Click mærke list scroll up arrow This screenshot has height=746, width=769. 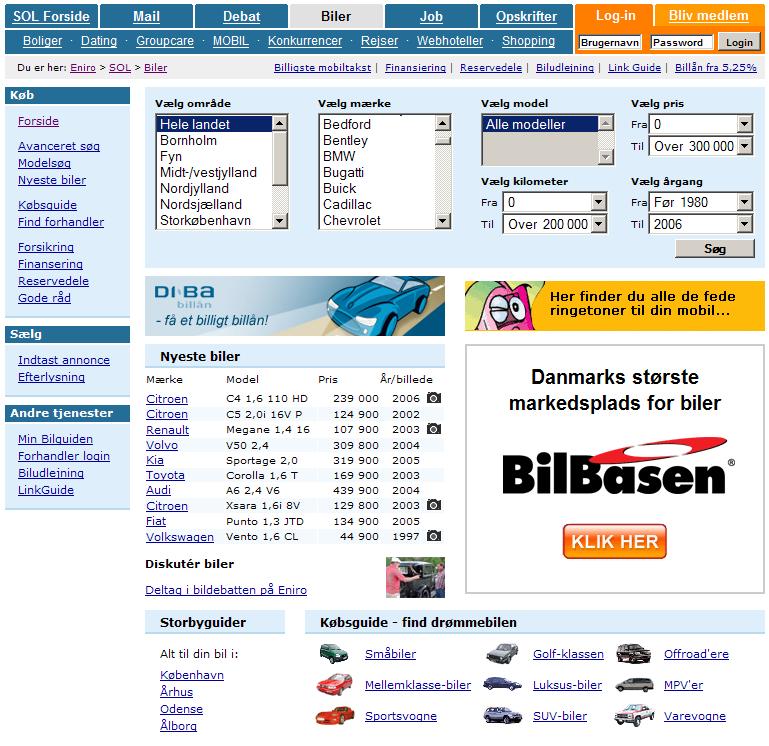click(x=442, y=123)
